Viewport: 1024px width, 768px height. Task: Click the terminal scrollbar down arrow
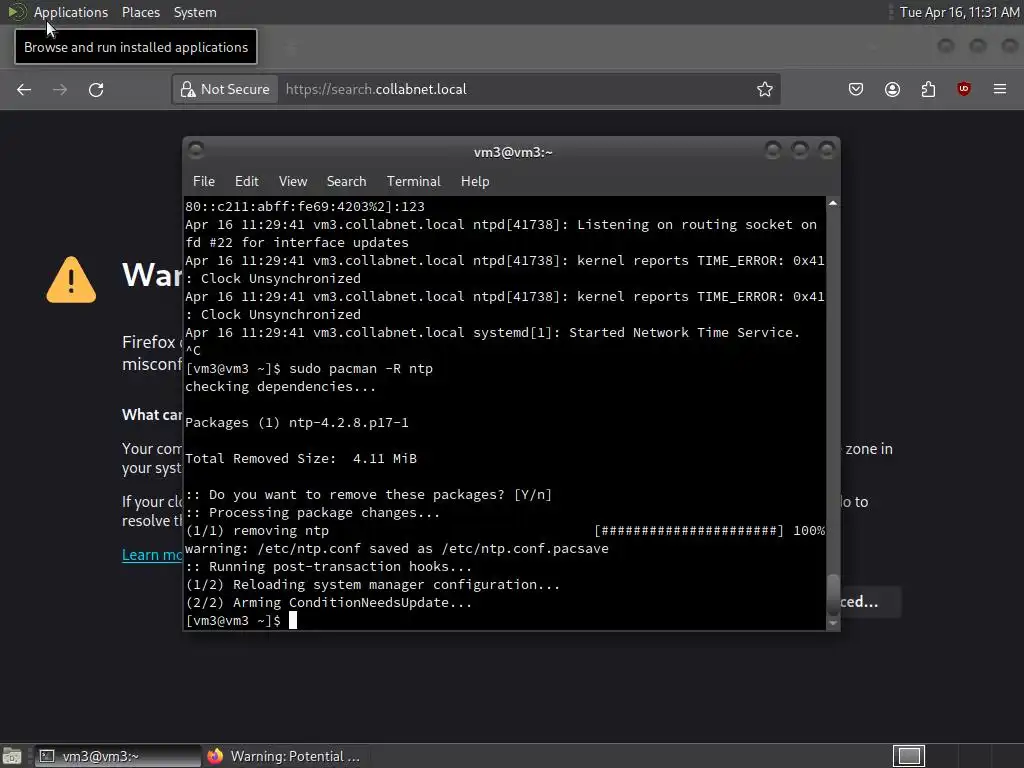833,623
